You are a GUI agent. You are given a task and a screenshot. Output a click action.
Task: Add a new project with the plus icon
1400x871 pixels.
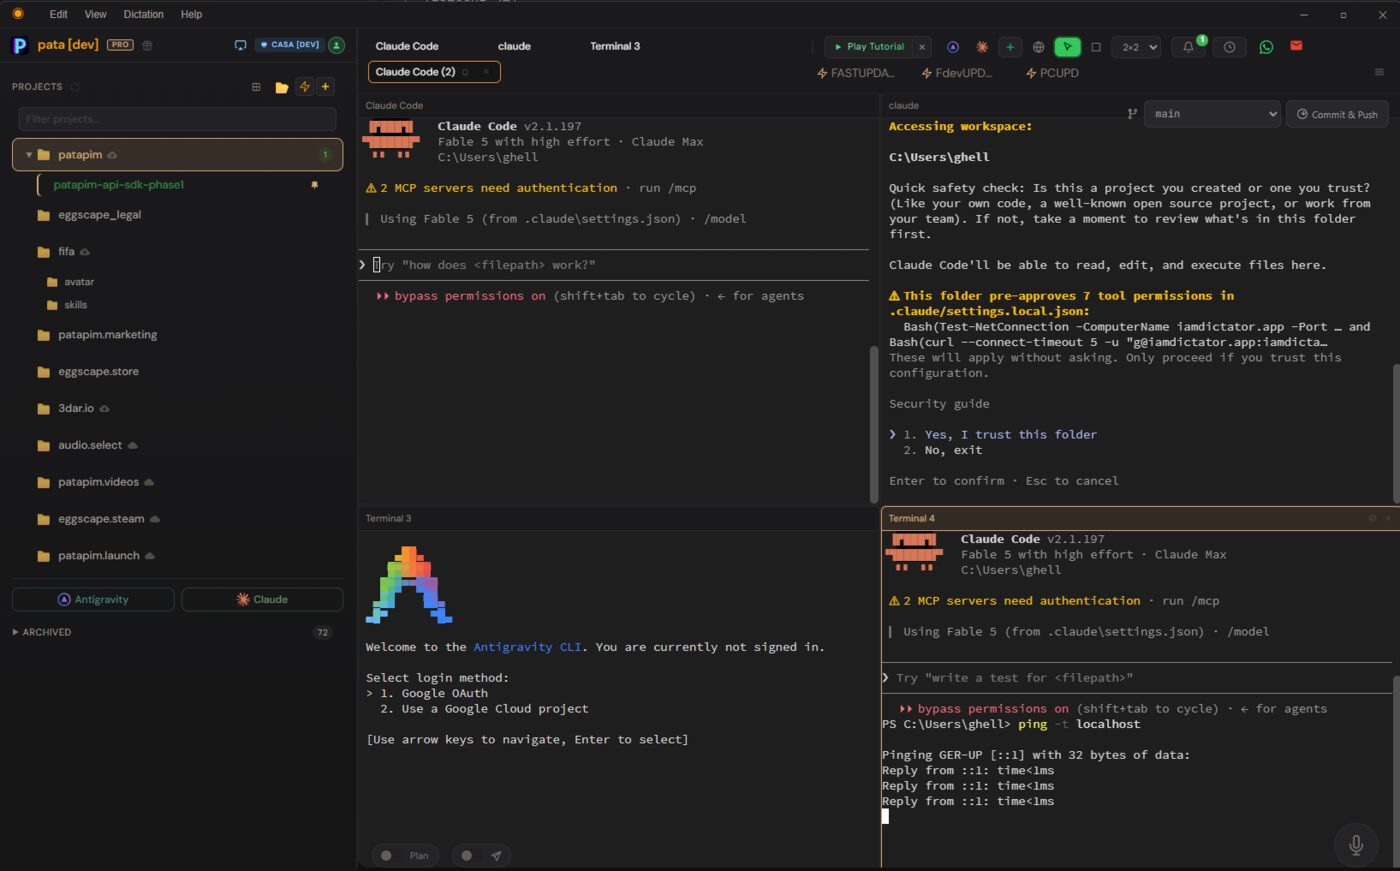(325, 87)
